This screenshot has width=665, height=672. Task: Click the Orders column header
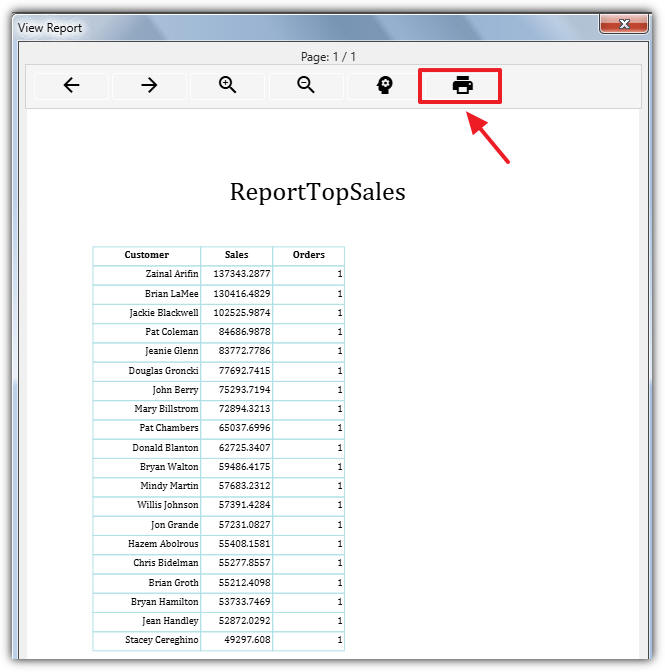coord(309,255)
